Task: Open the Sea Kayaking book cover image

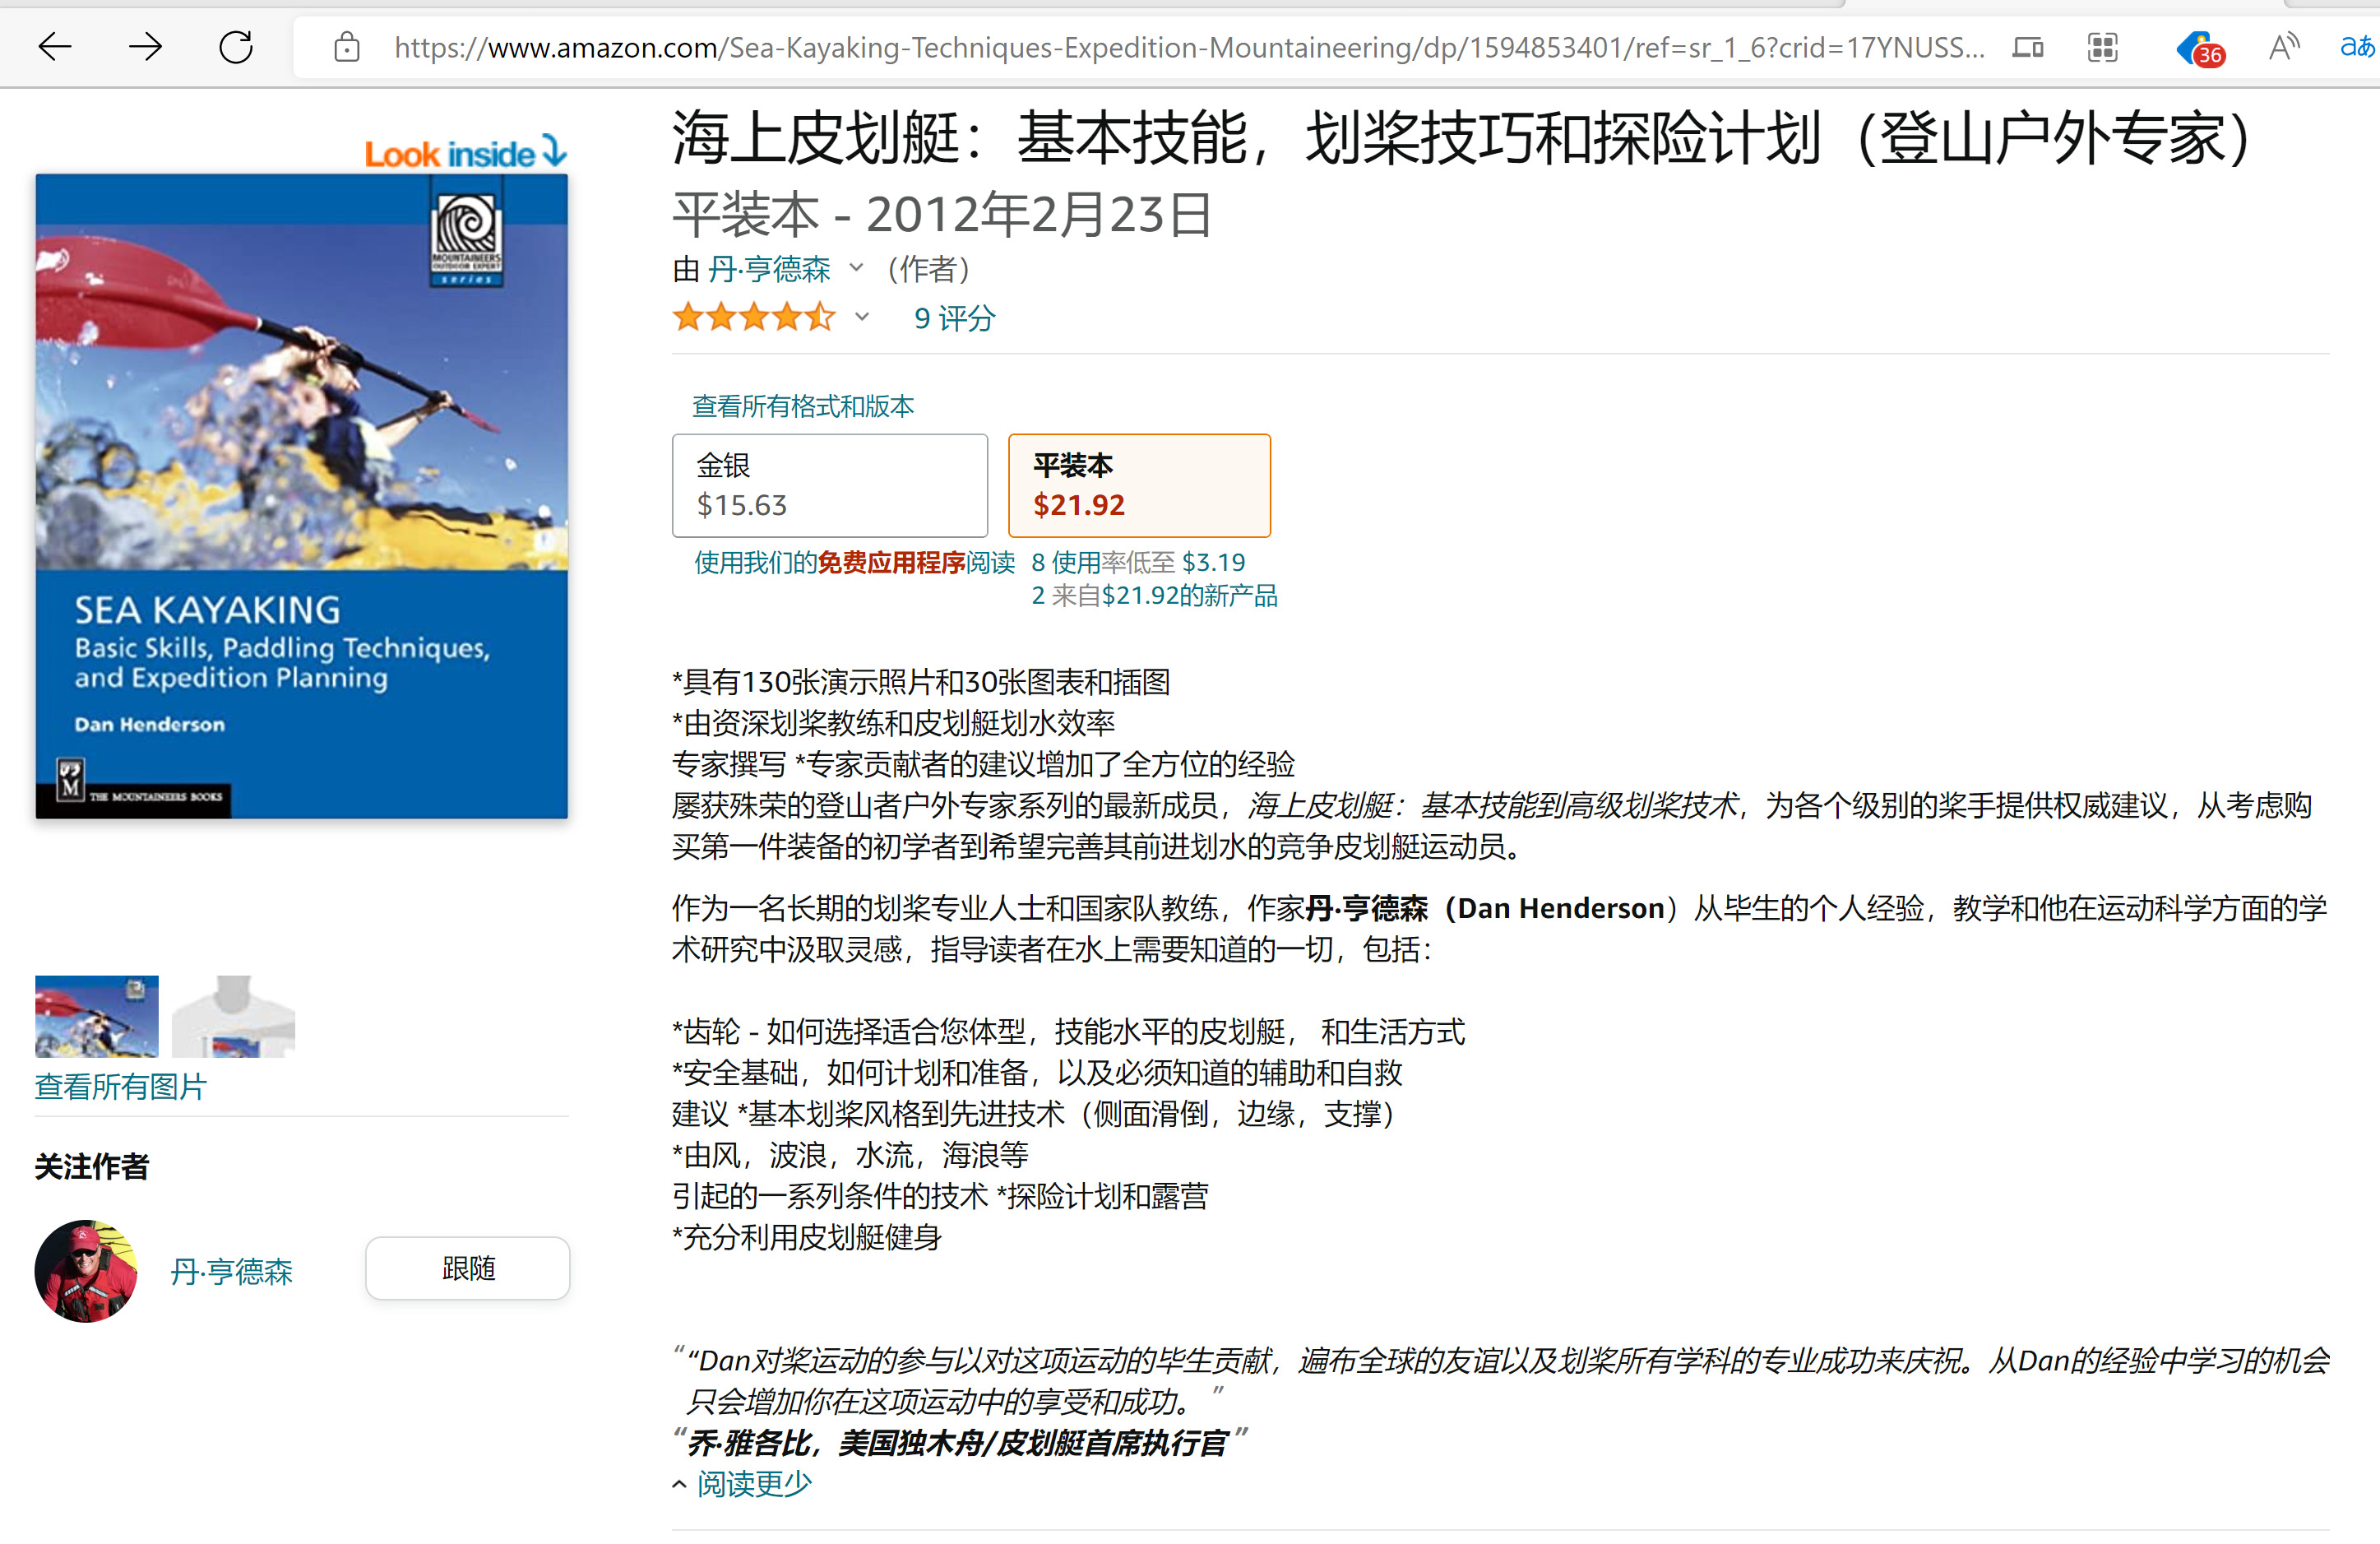Action: pyautogui.click(x=302, y=496)
